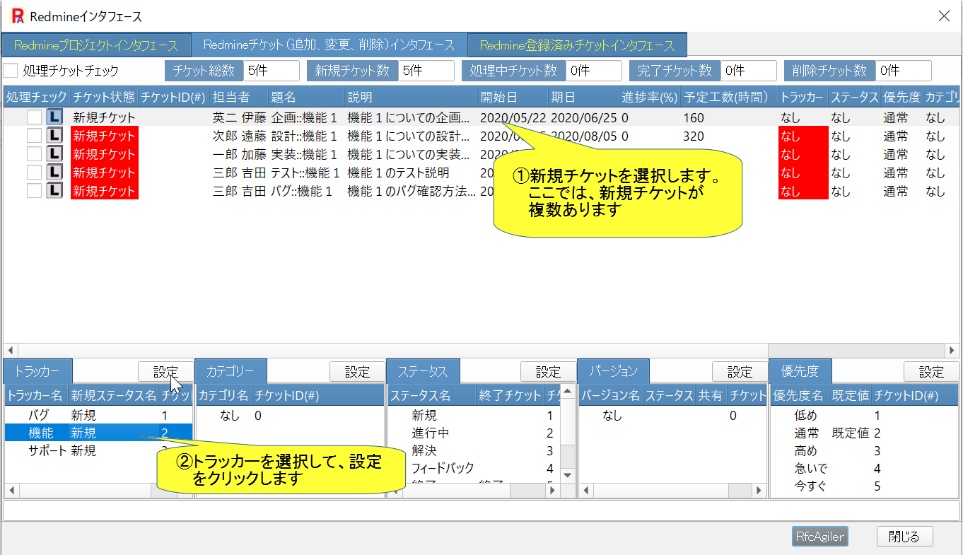This screenshot has width=963, height=555.
Task: Click 設定 button in バージョン panel
Action: coord(739,371)
